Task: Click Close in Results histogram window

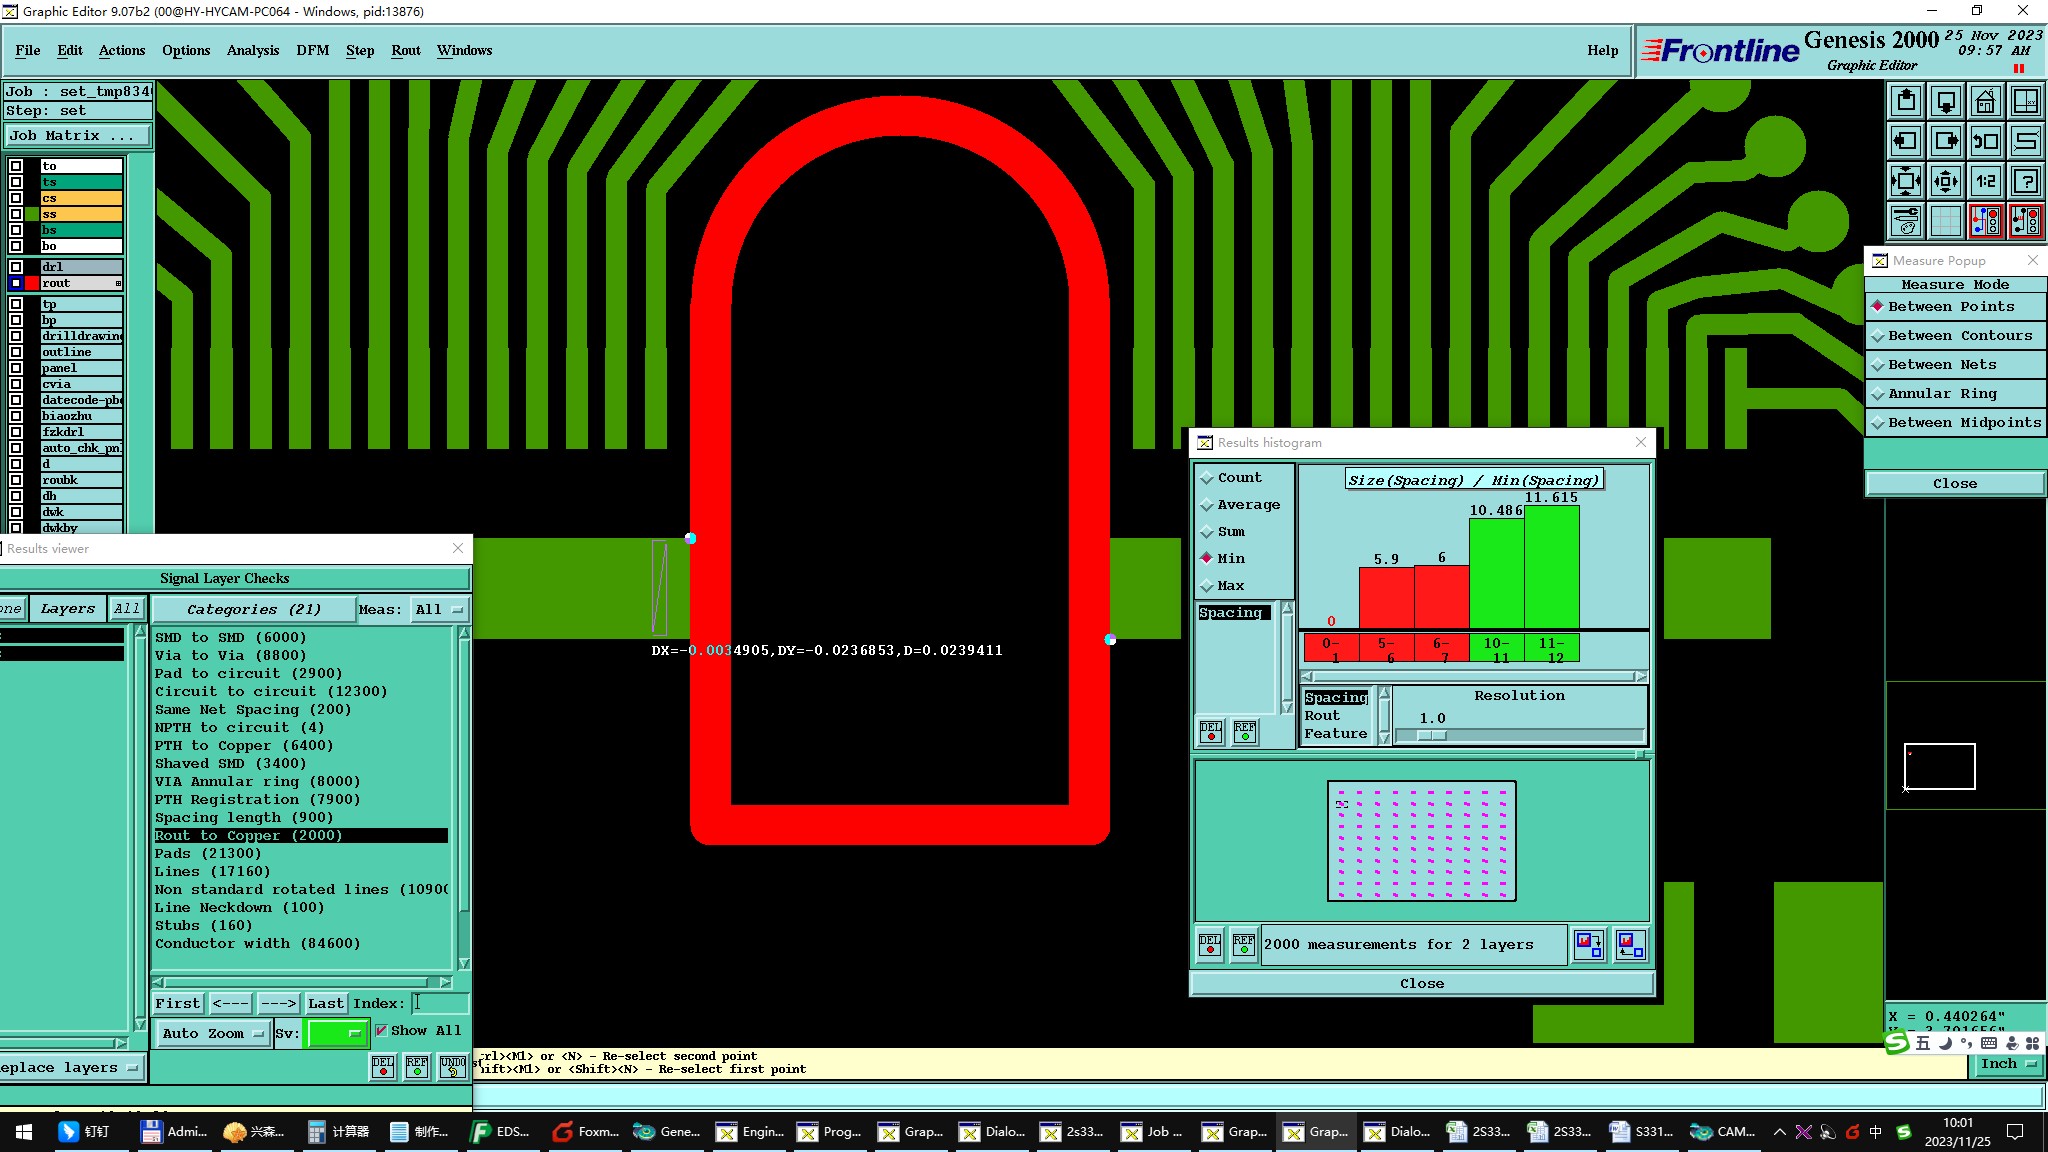Action: pos(1421,984)
